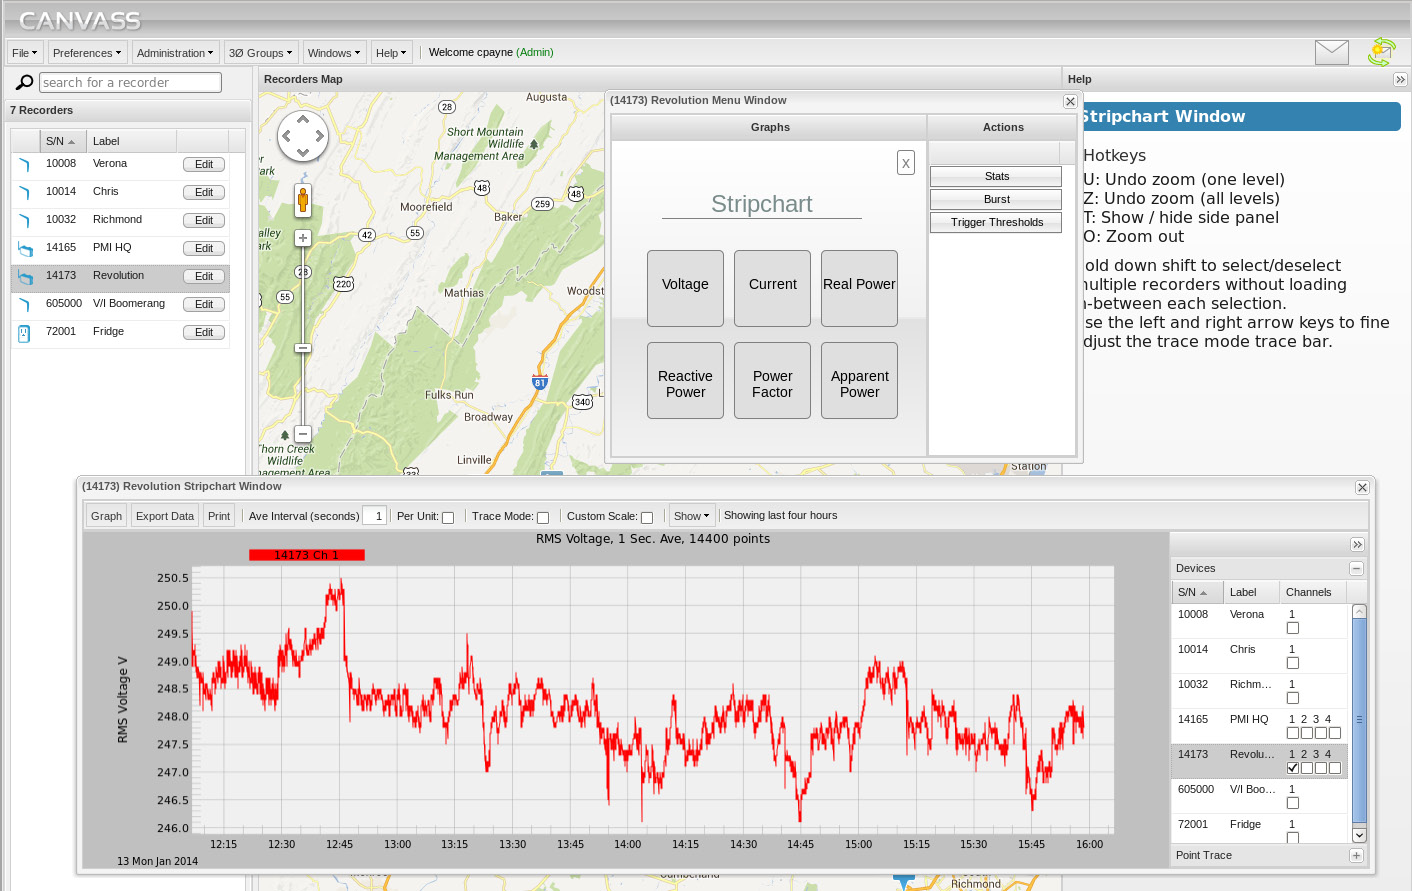Click the green refresh icon
Viewport: 1412px width, 891px height.
[x=1382, y=52]
